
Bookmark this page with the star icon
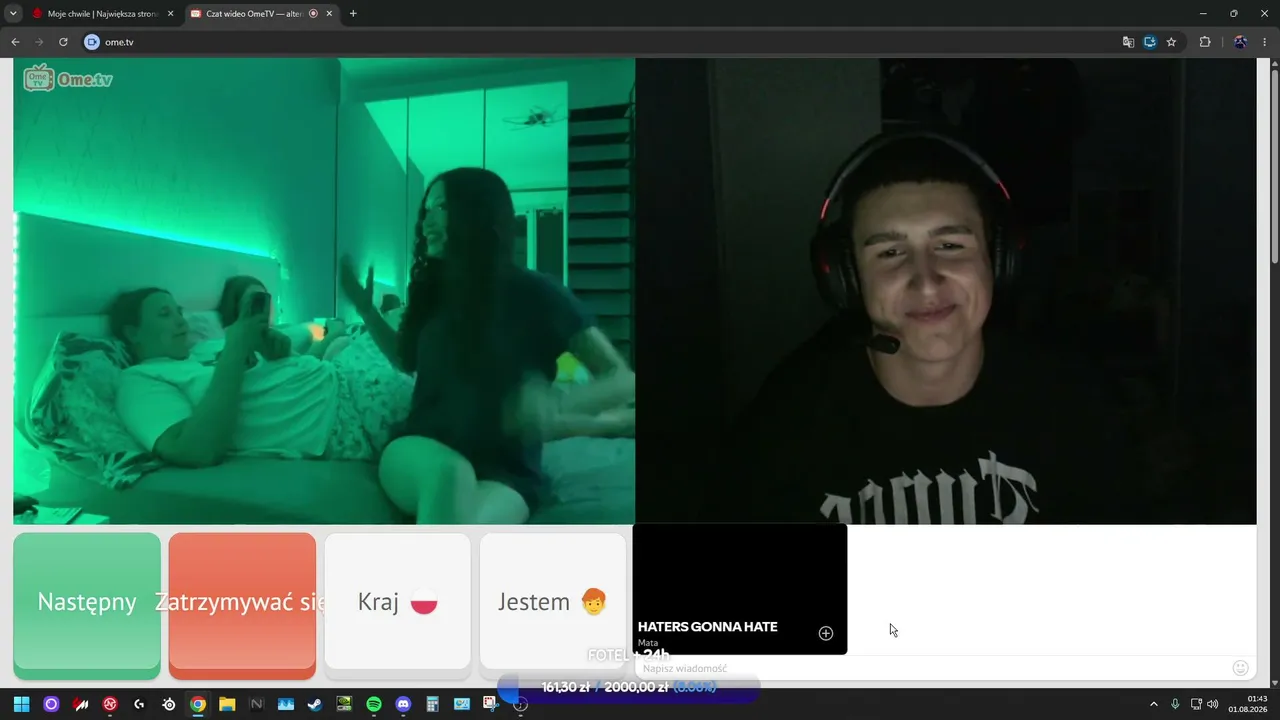click(x=1171, y=42)
